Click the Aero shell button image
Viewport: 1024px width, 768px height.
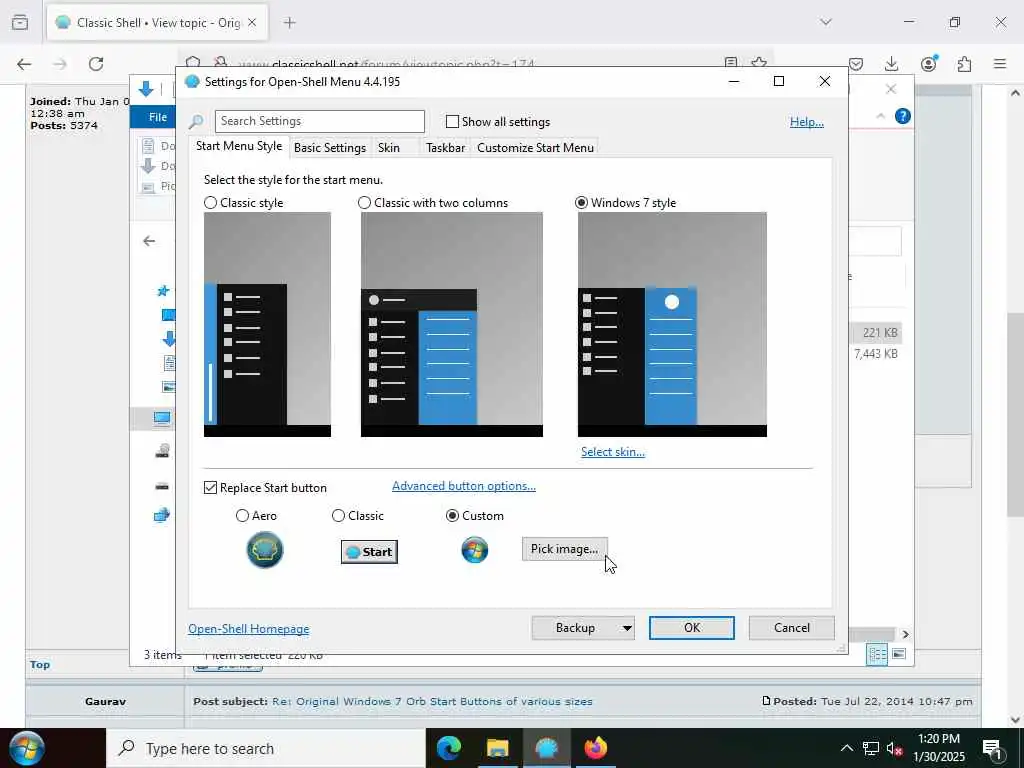pos(264,550)
